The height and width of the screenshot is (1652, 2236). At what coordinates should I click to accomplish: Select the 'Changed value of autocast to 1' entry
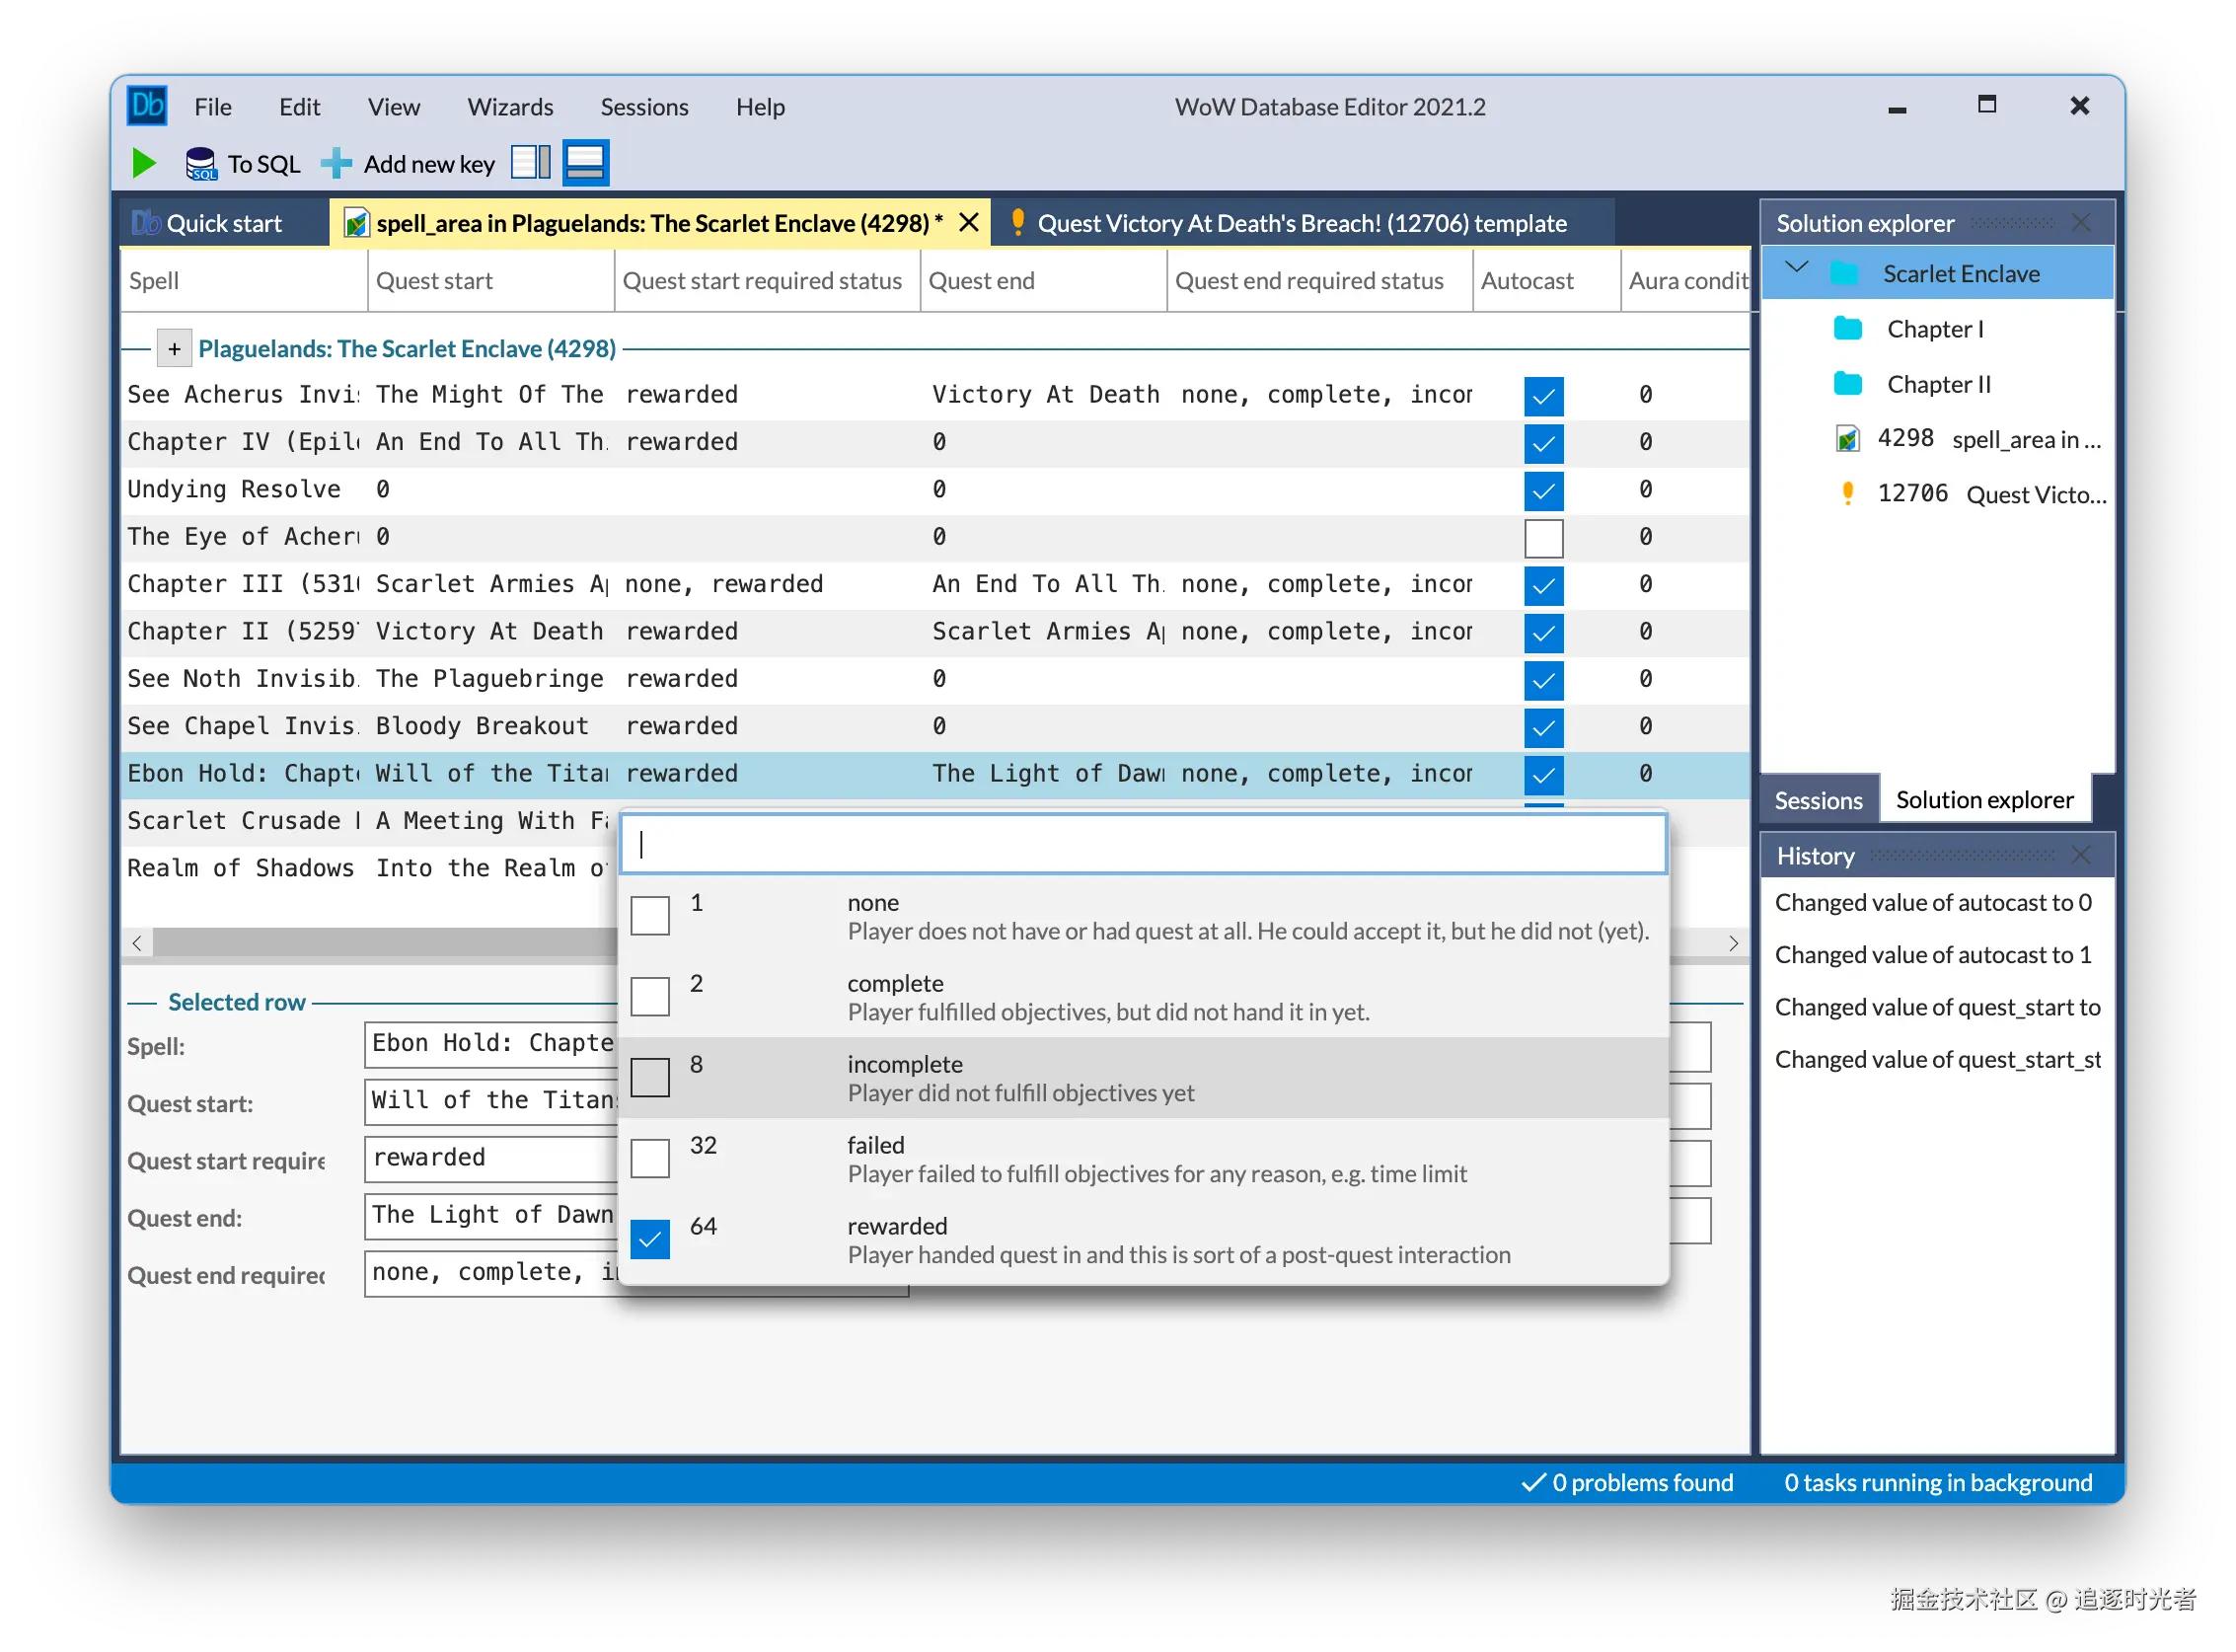tap(1933, 954)
